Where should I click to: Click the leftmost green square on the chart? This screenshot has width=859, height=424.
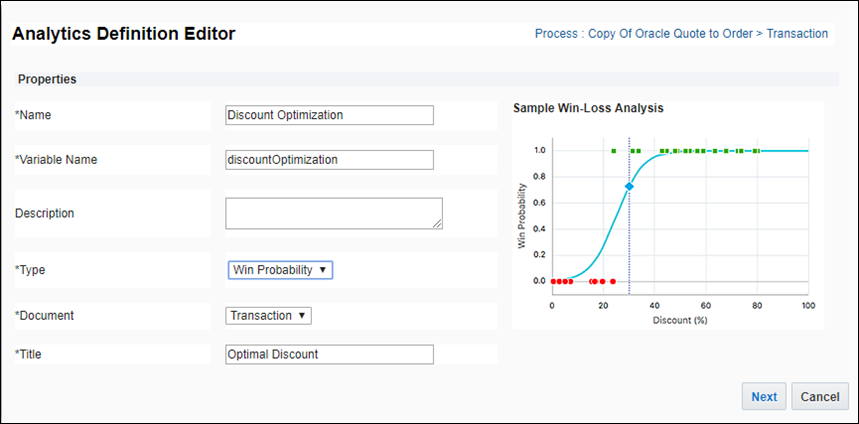click(613, 151)
